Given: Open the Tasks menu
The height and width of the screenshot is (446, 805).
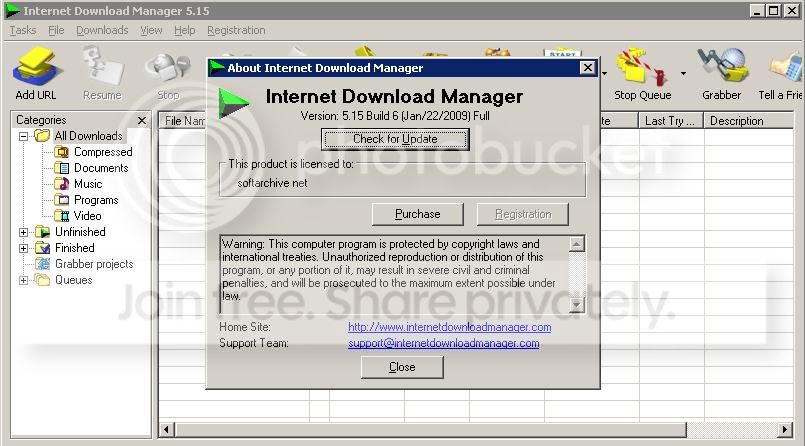Looking at the screenshot, I should click(x=23, y=30).
